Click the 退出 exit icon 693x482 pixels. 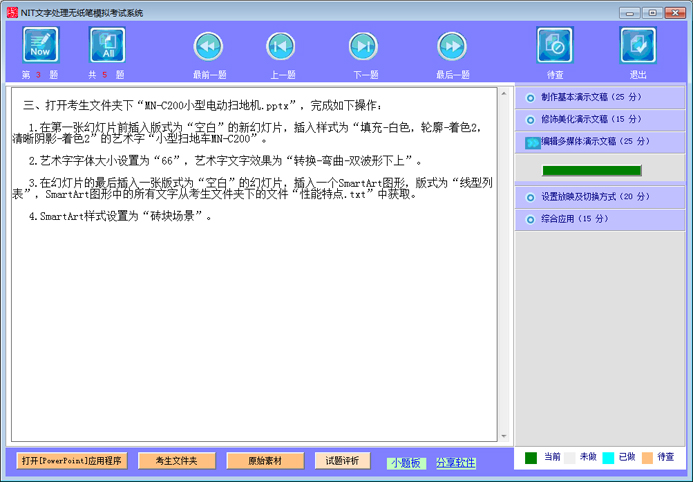click(637, 45)
